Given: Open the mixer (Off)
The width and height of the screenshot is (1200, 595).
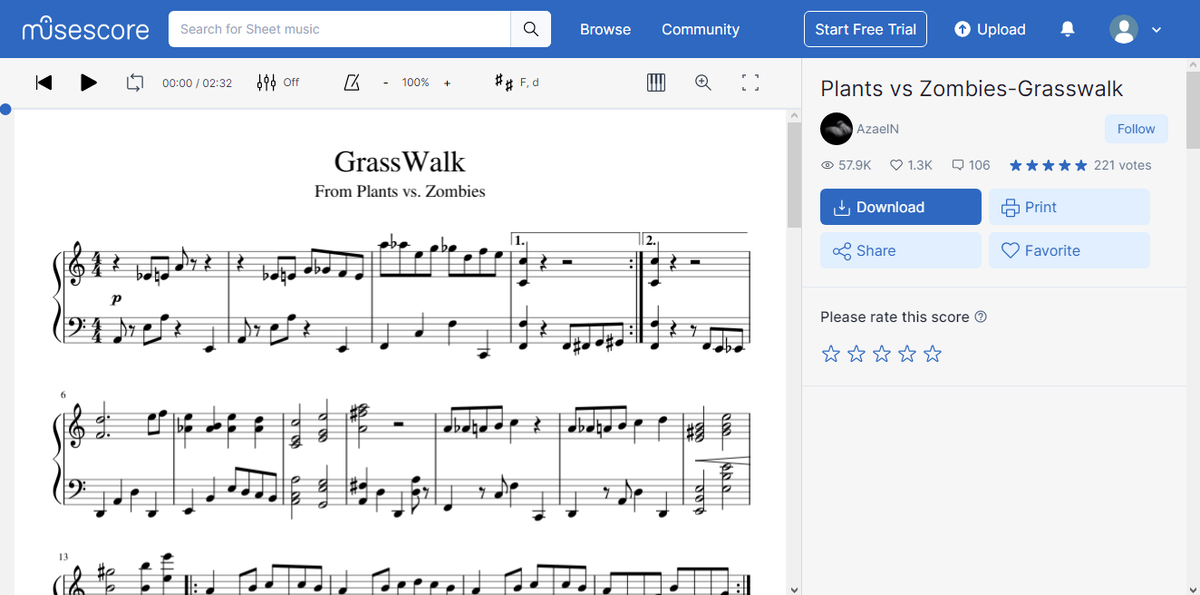Looking at the screenshot, I should pyautogui.click(x=278, y=82).
